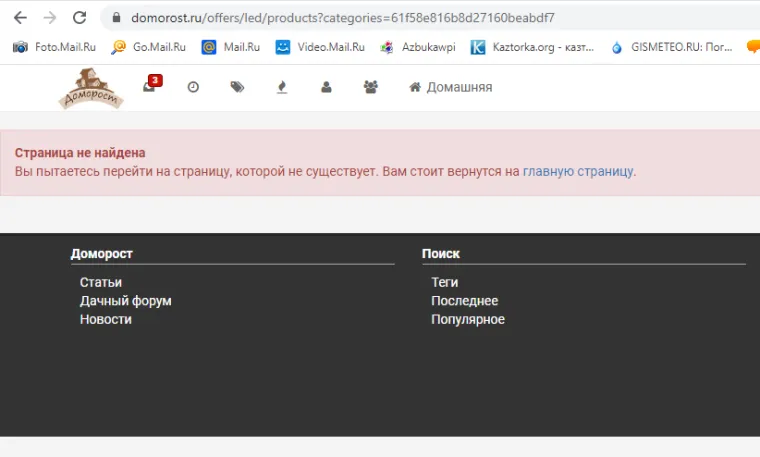This screenshot has height=457, width=760.
Task: Open Статьи in the footer
Action: pos(101,282)
